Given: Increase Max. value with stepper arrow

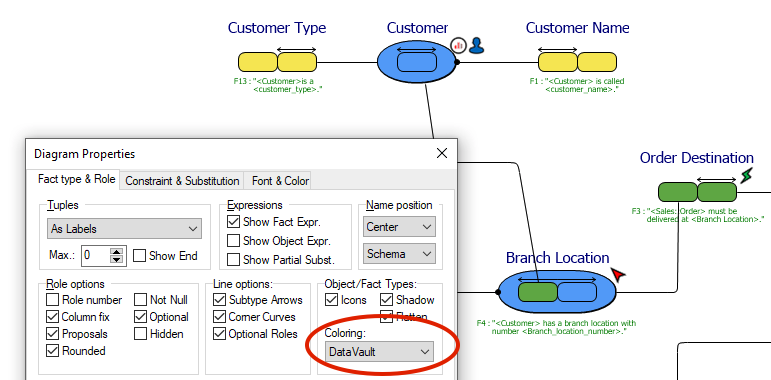Looking at the screenshot, I should coord(117,252).
